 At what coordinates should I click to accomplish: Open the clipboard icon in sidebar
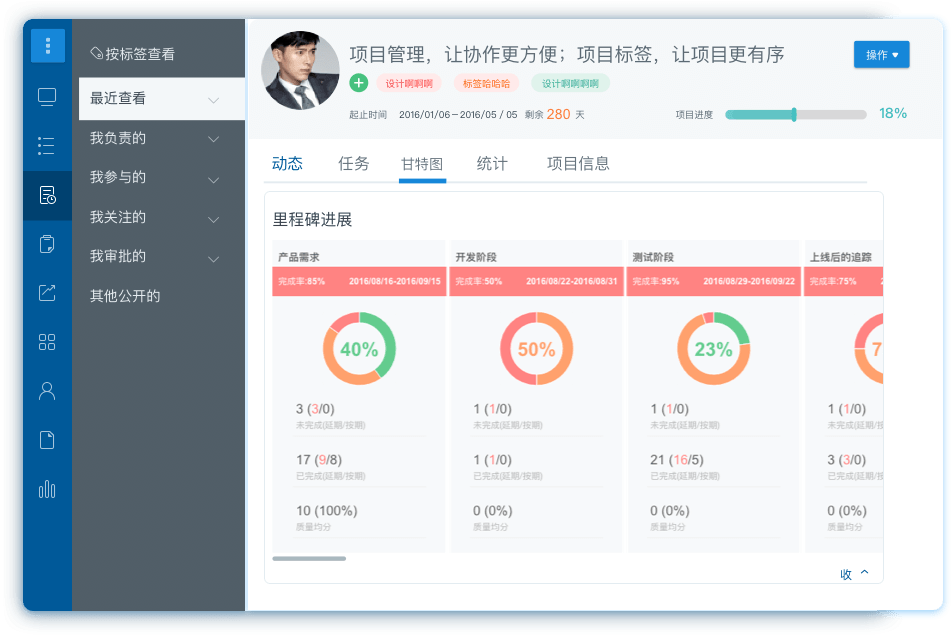click(47, 244)
